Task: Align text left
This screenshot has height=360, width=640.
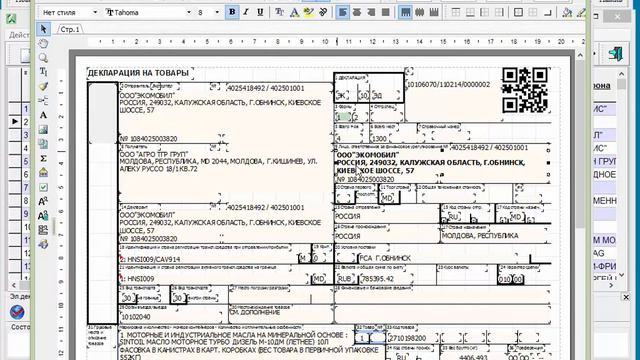Action: tap(342, 12)
